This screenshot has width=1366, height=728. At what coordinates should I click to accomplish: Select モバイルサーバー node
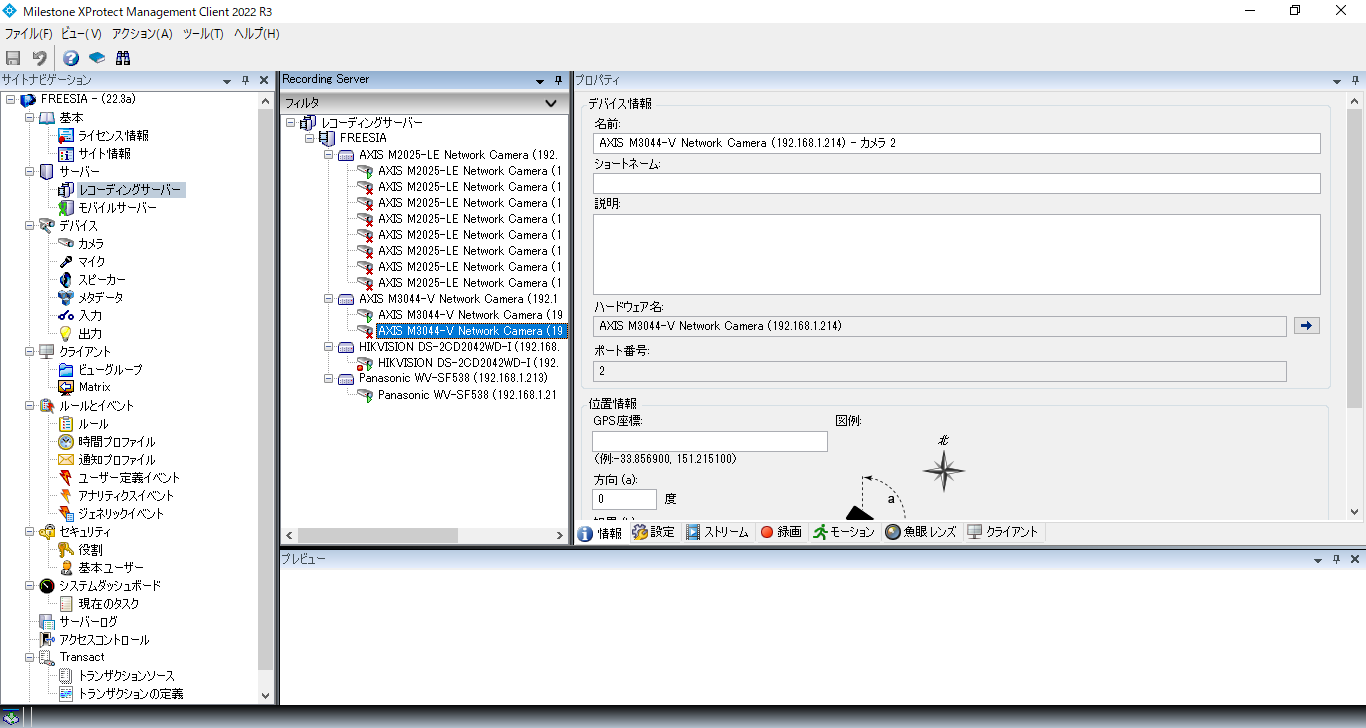117,208
